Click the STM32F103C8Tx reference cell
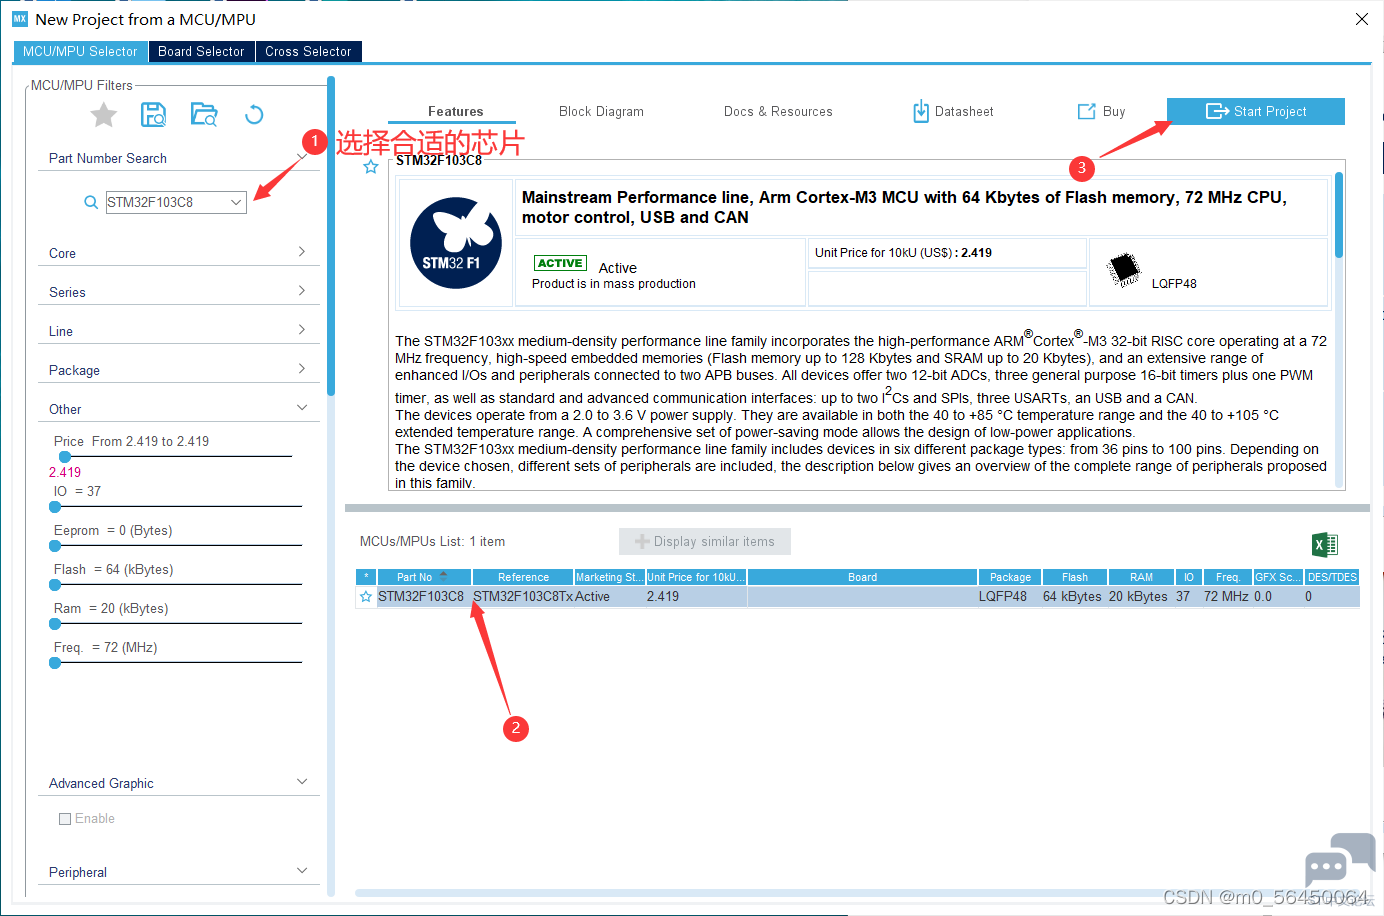This screenshot has width=1384, height=916. tap(523, 597)
